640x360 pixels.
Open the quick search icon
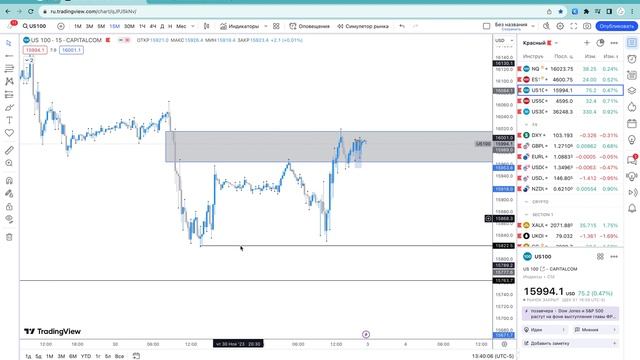[547, 26]
